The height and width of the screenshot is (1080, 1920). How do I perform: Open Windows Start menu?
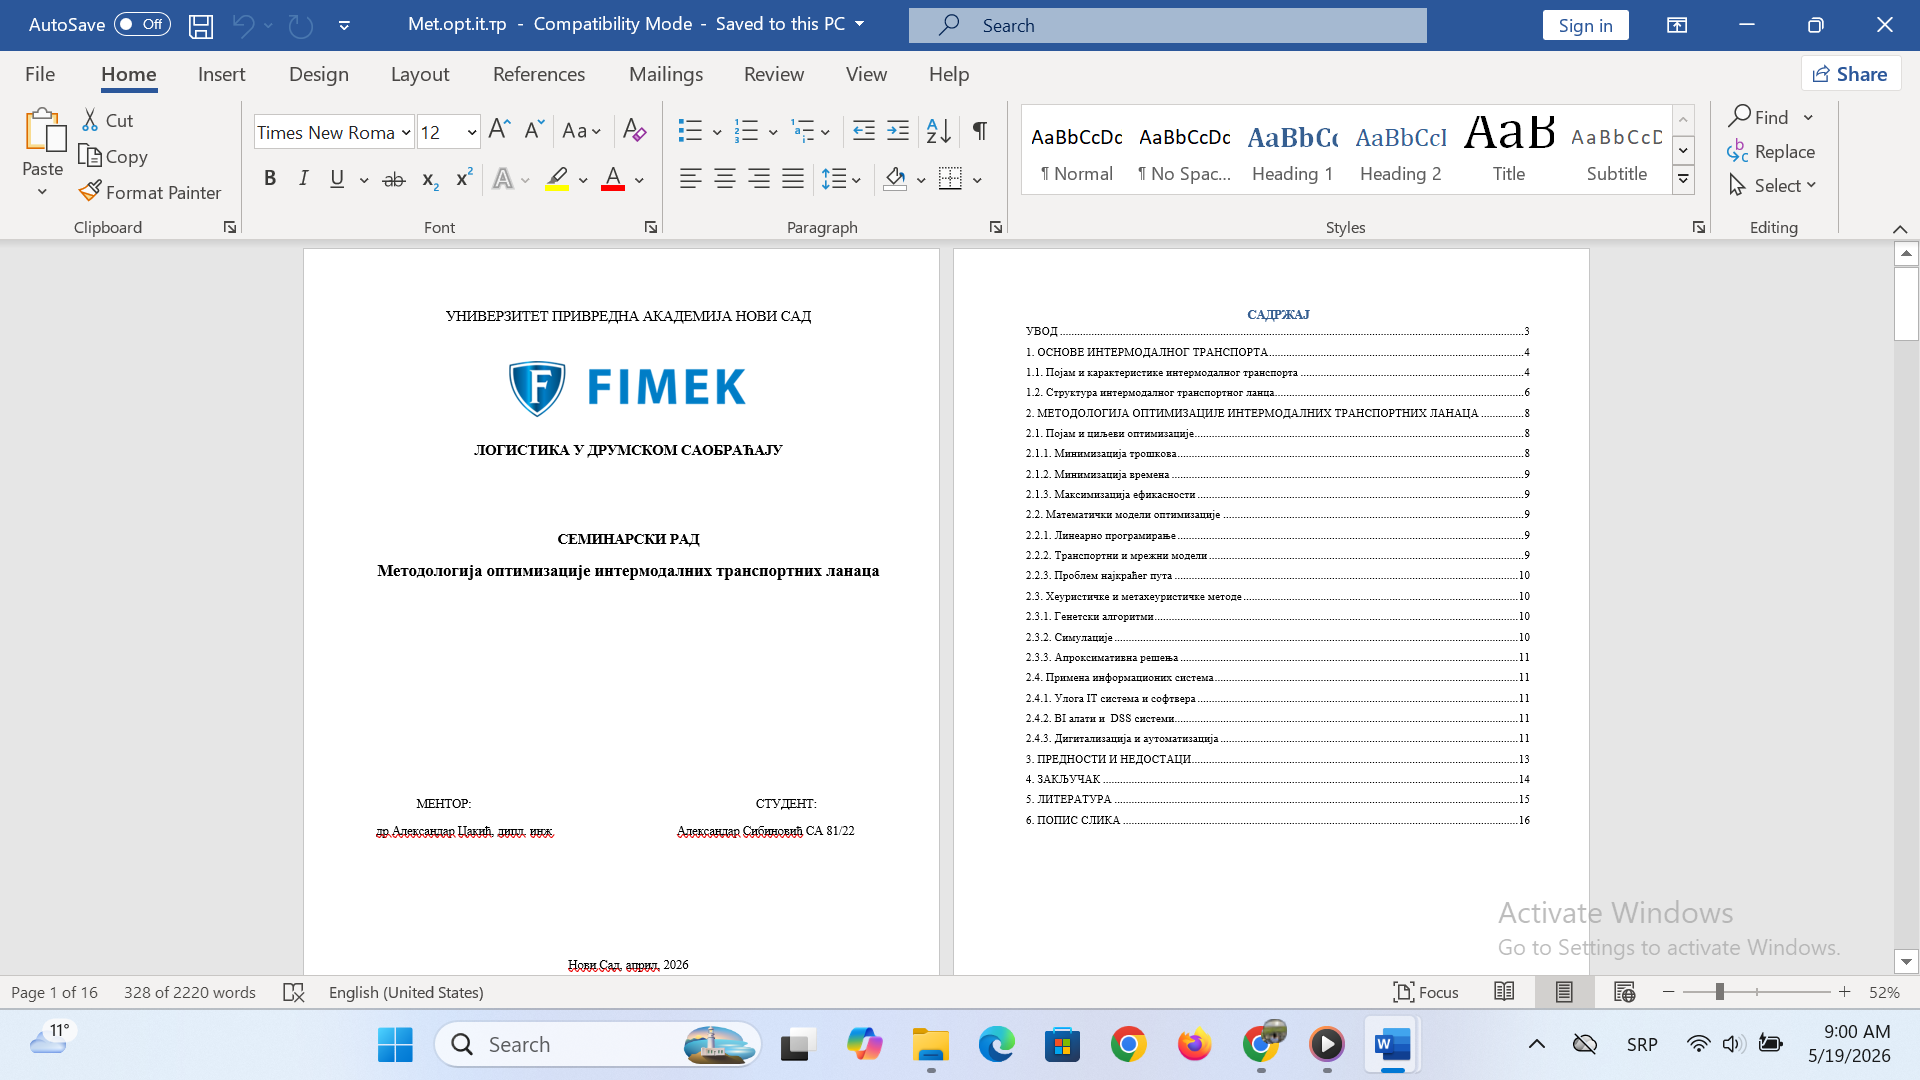[x=395, y=1044]
